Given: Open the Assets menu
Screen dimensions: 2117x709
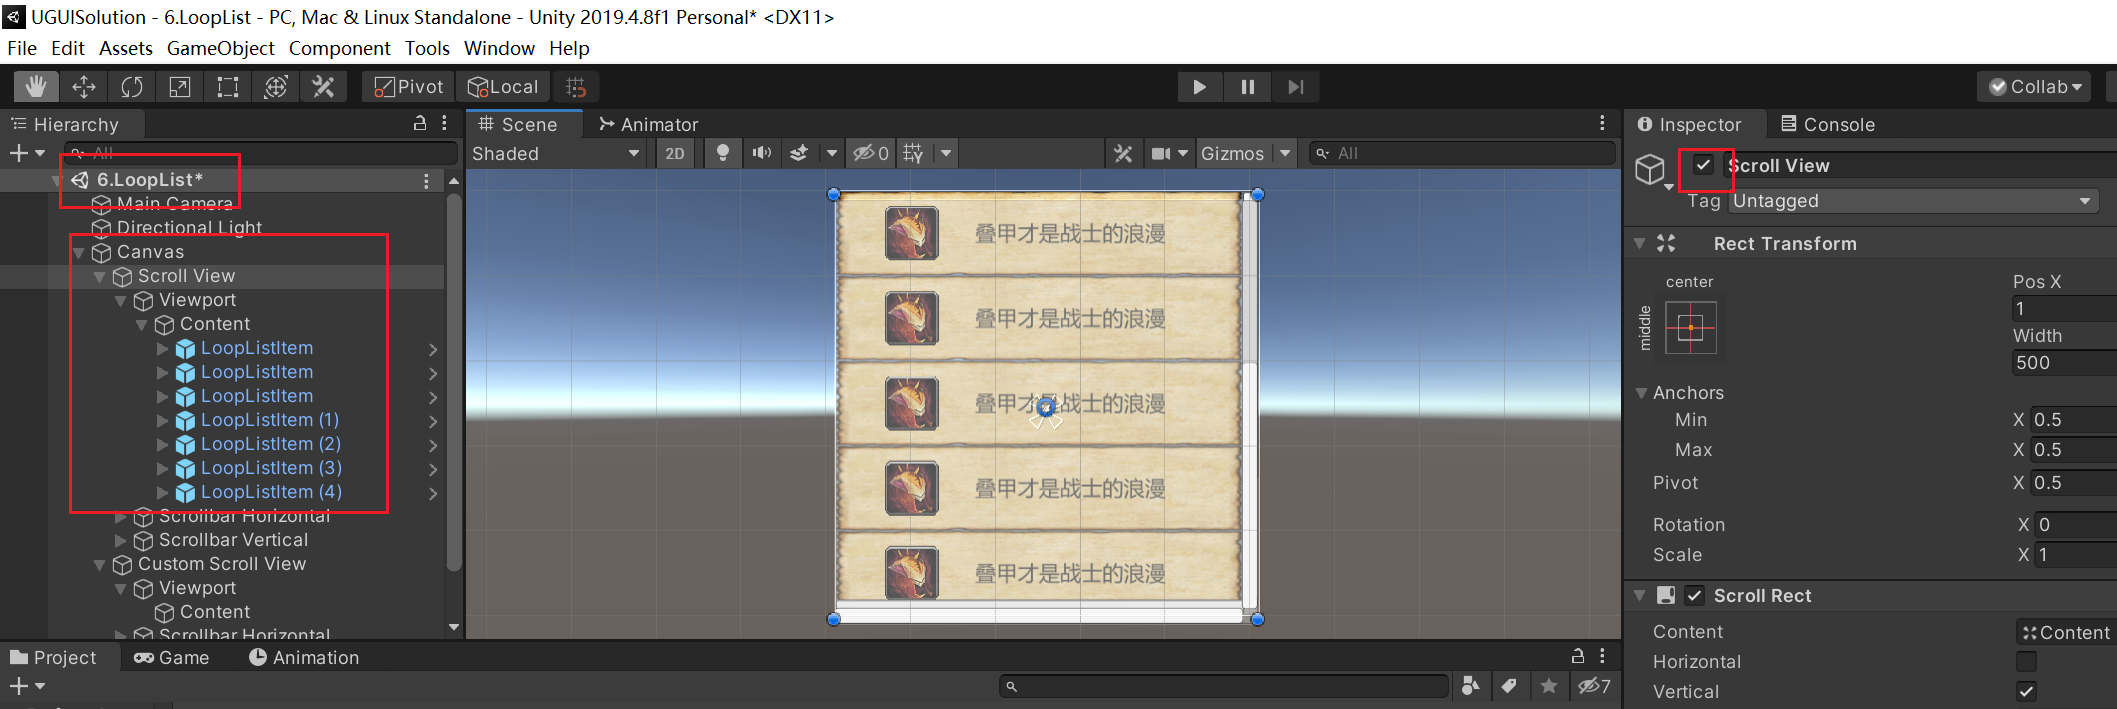Looking at the screenshot, I should coord(126,48).
